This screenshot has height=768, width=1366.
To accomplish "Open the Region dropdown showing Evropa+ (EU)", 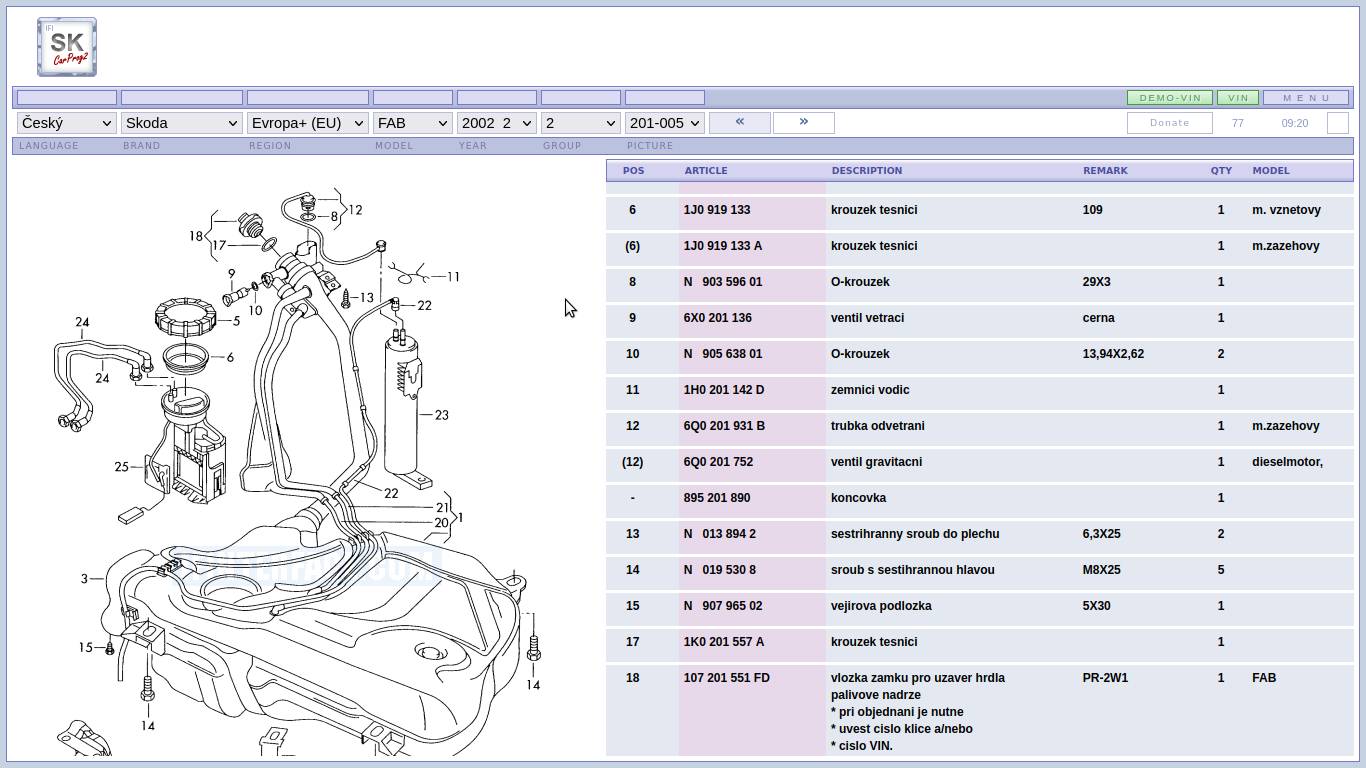I will pos(307,123).
